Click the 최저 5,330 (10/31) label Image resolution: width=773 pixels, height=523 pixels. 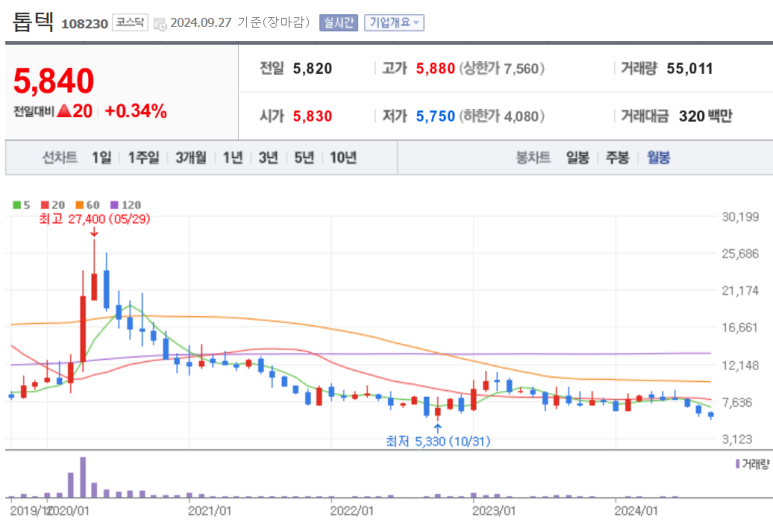[438, 441]
